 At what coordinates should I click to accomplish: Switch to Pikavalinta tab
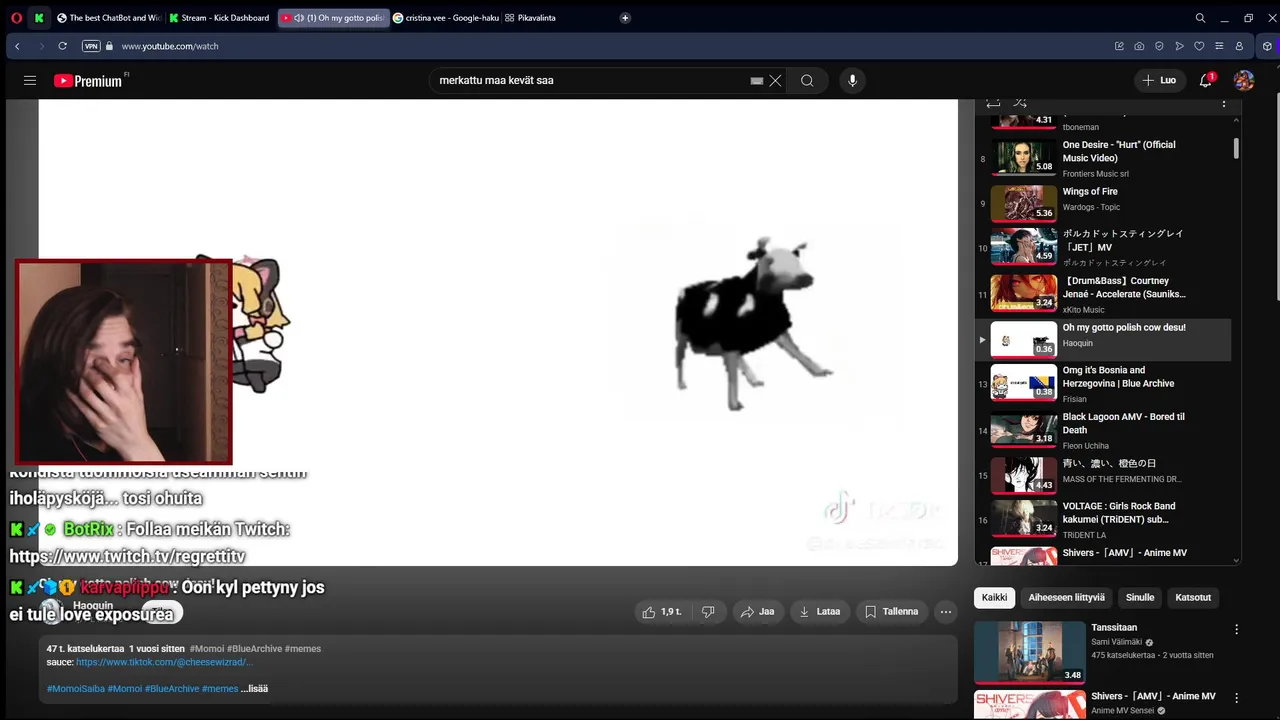530,18
